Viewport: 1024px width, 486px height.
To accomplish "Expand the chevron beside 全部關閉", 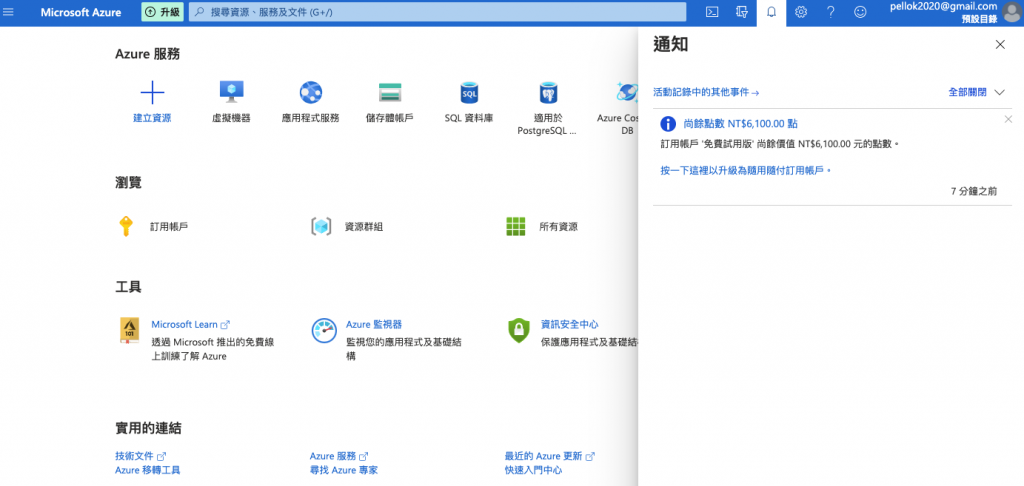I will pos(999,93).
